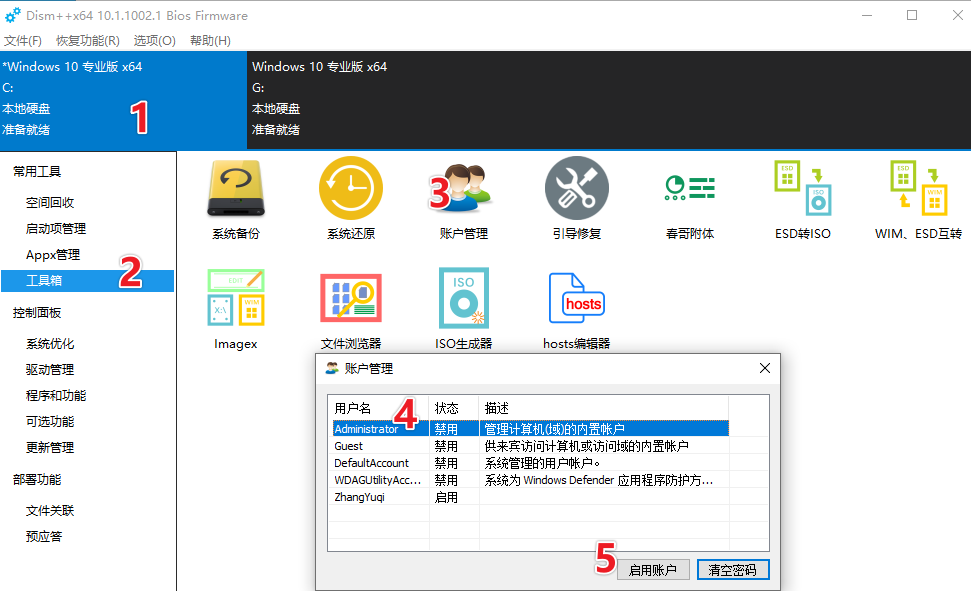Open 更新管理 in the sidebar
Image resolution: width=971 pixels, height=591 pixels.
point(50,448)
